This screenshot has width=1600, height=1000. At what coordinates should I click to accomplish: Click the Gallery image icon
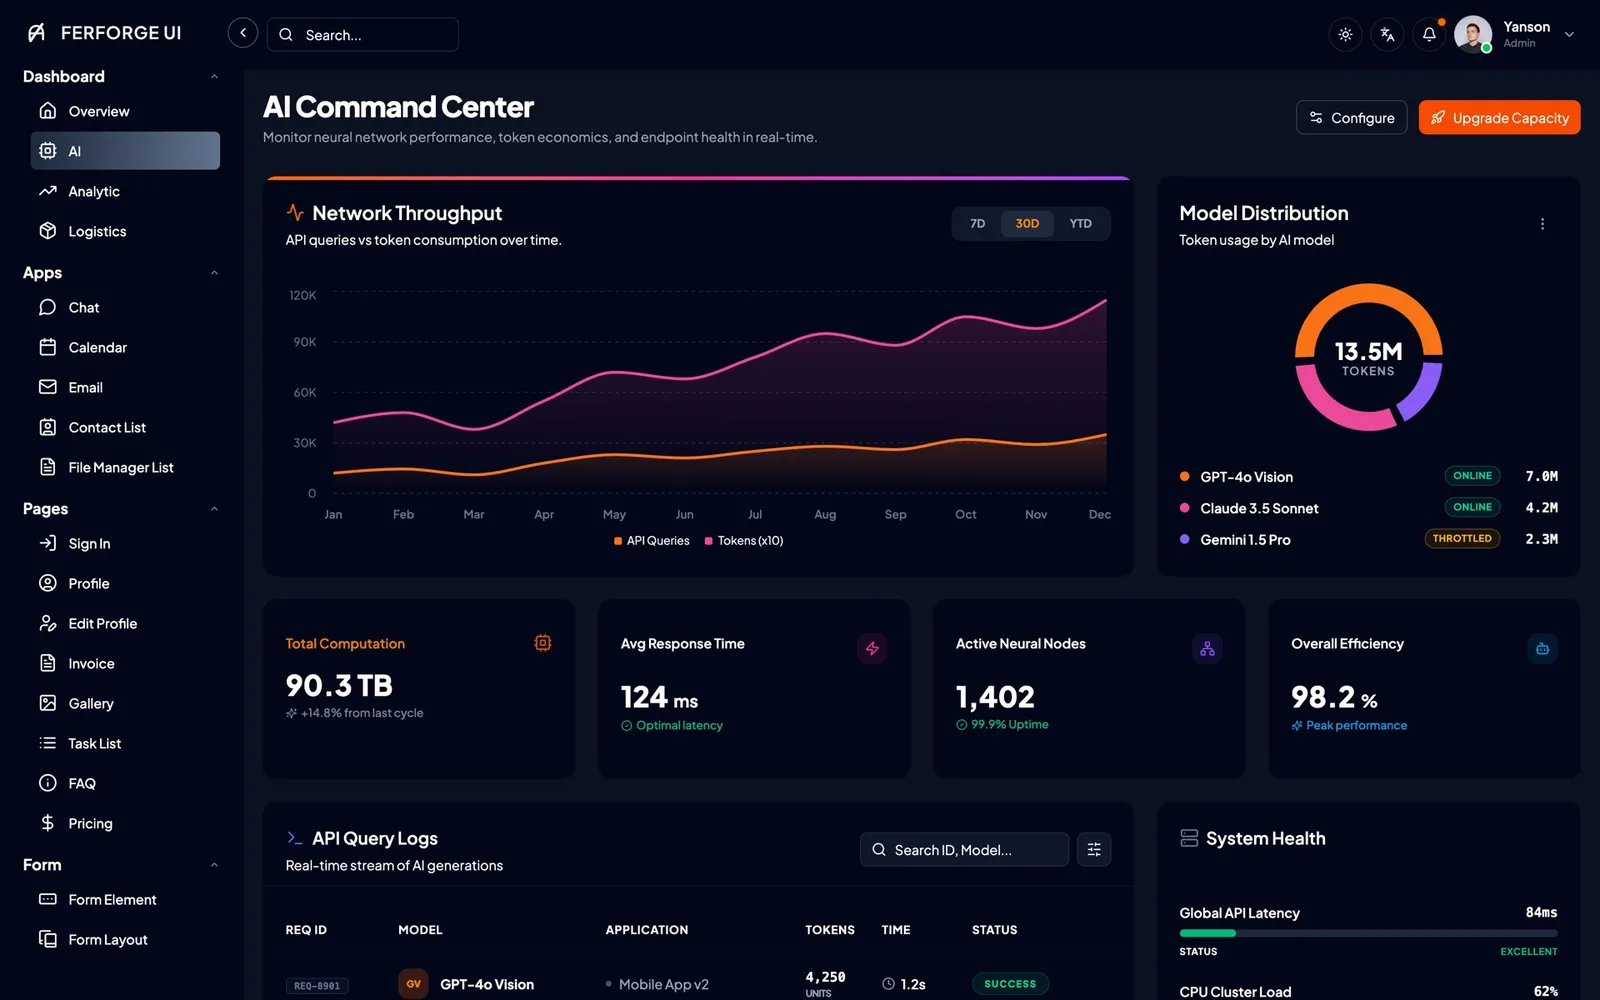pyautogui.click(x=47, y=703)
